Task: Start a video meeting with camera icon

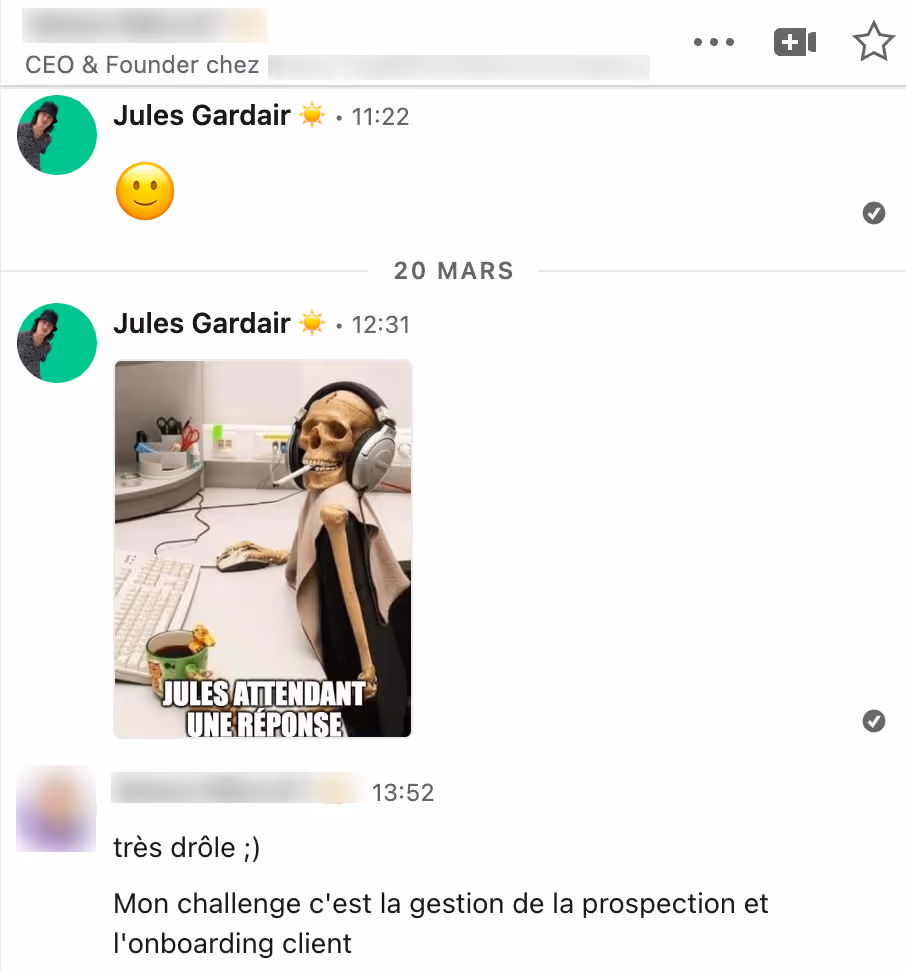Action: tap(795, 42)
